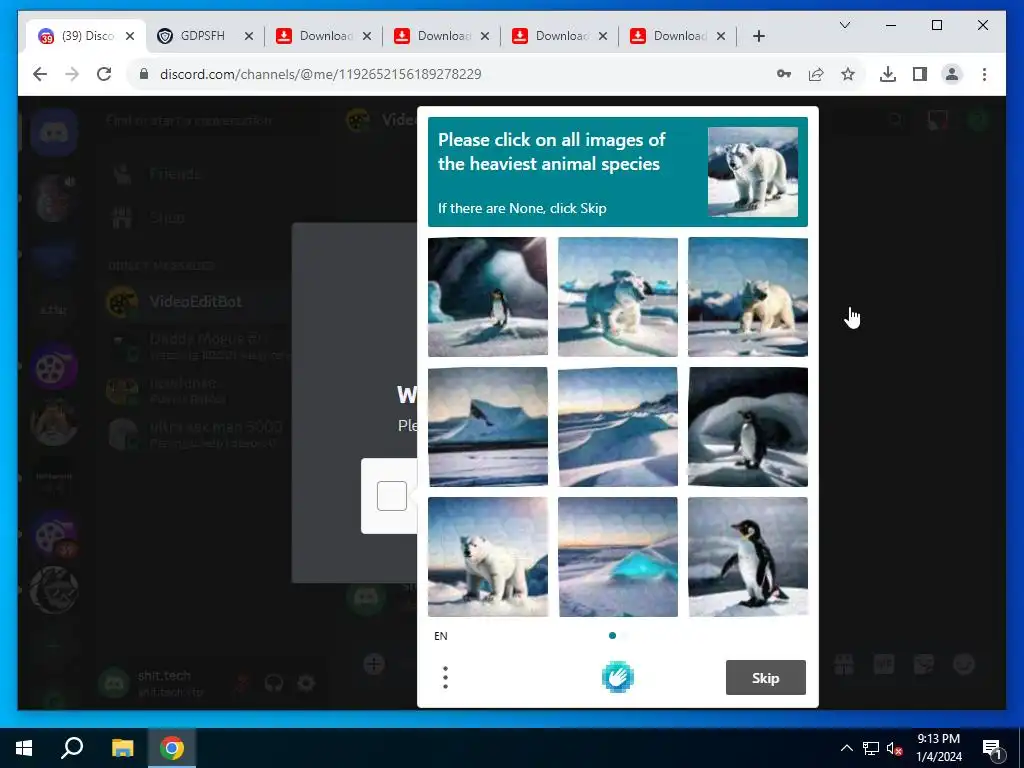1024x768 pixels.
Task: Open the Daddy Mogus direct message
Action: (x=196, y=346)
